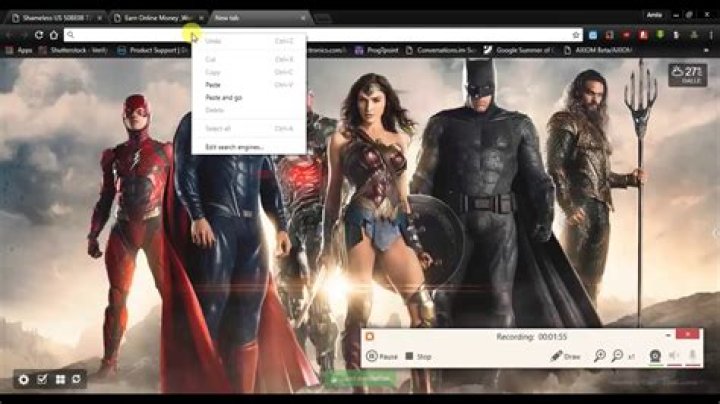Toggle recorder speaker audio

pos(674,356)
